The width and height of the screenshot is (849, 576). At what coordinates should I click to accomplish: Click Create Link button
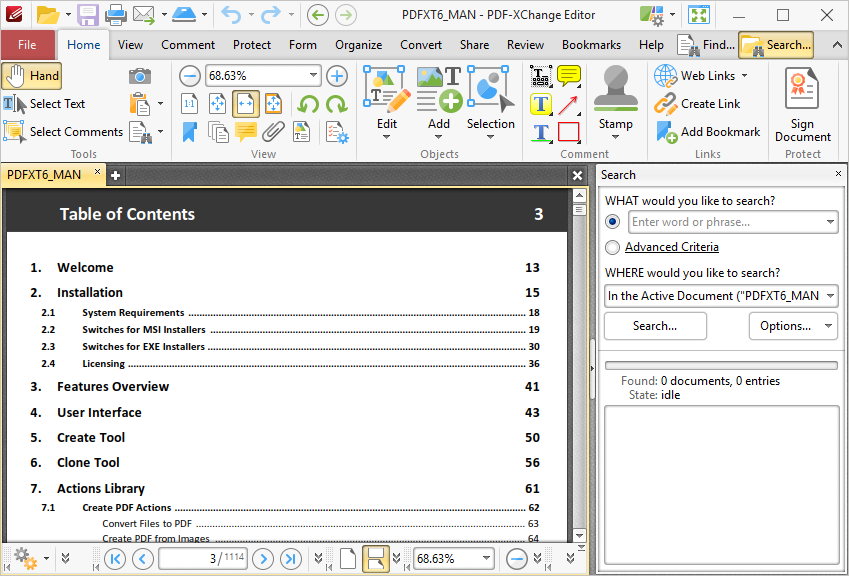pos(697,104)
